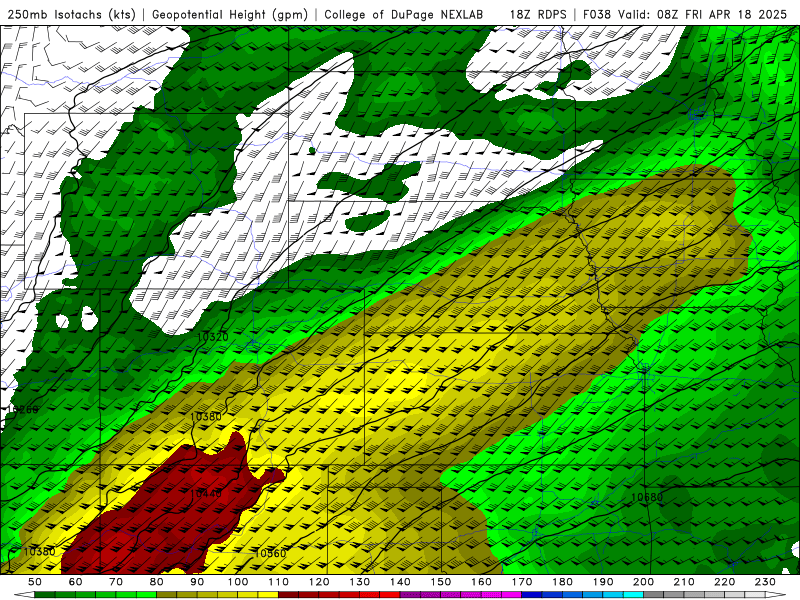This screenshot has width=800, height=600.
Task: Click the 'Geopotential Height (gpm)' title text
Action: (x=230, y=14)
